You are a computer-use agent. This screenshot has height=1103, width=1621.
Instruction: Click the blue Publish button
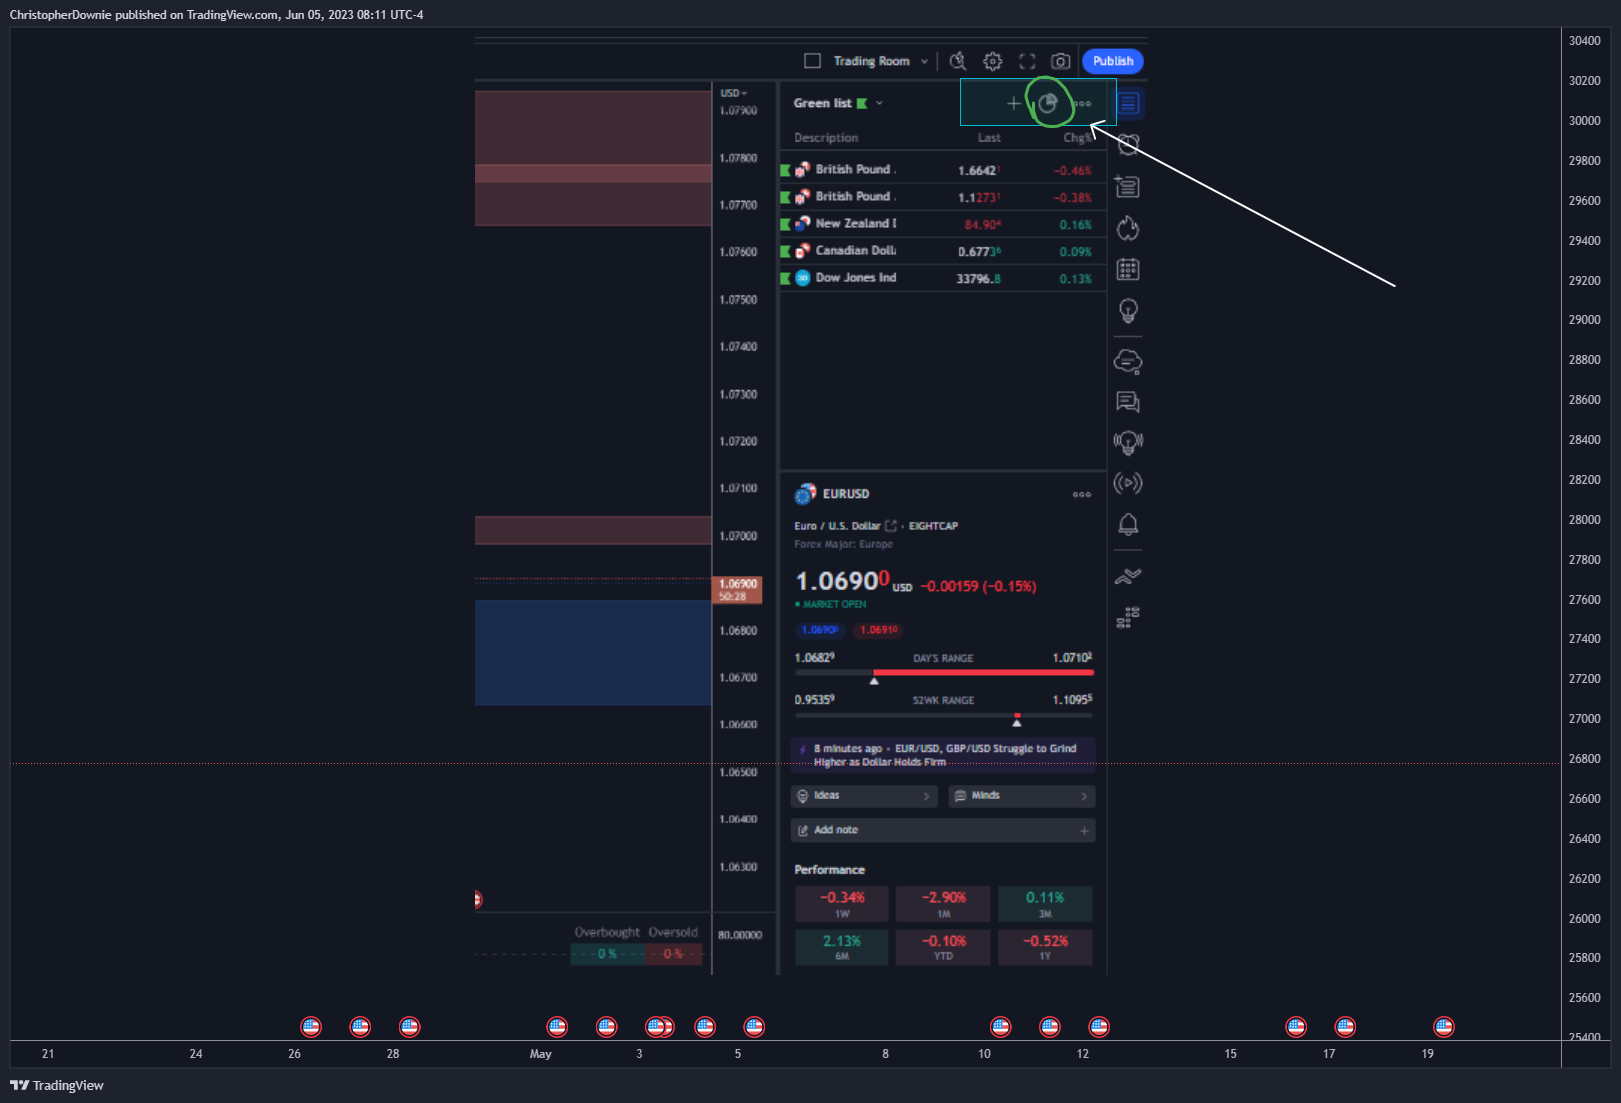pyautogui.click(x=1113, y=61)
